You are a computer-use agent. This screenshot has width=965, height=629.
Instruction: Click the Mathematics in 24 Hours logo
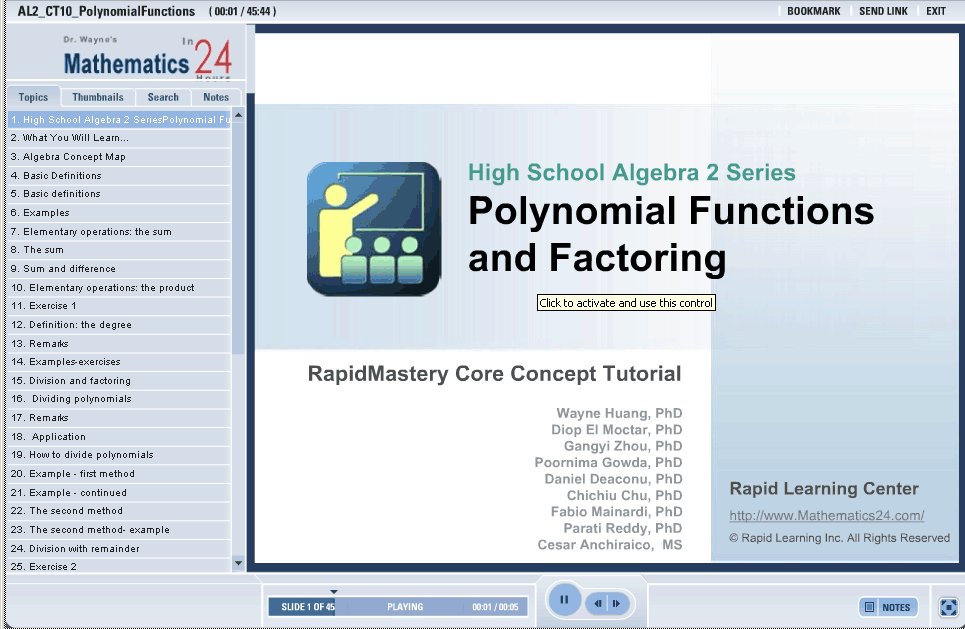[146, 59]
